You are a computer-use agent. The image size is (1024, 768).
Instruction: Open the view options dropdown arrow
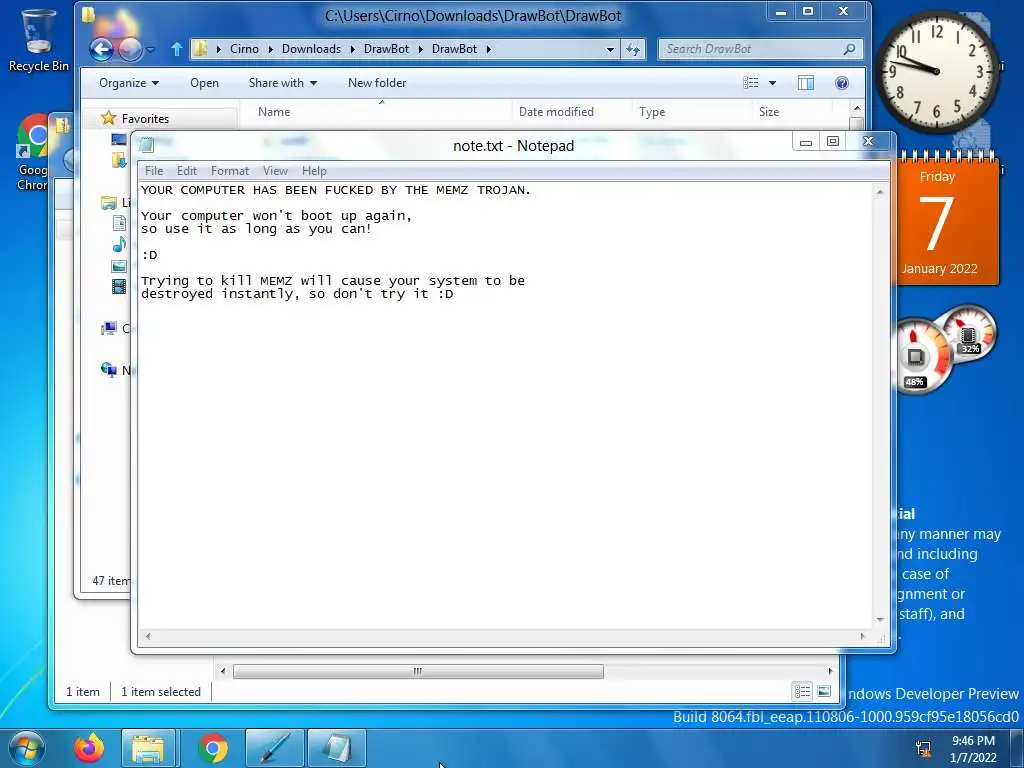tap(773, 83)
